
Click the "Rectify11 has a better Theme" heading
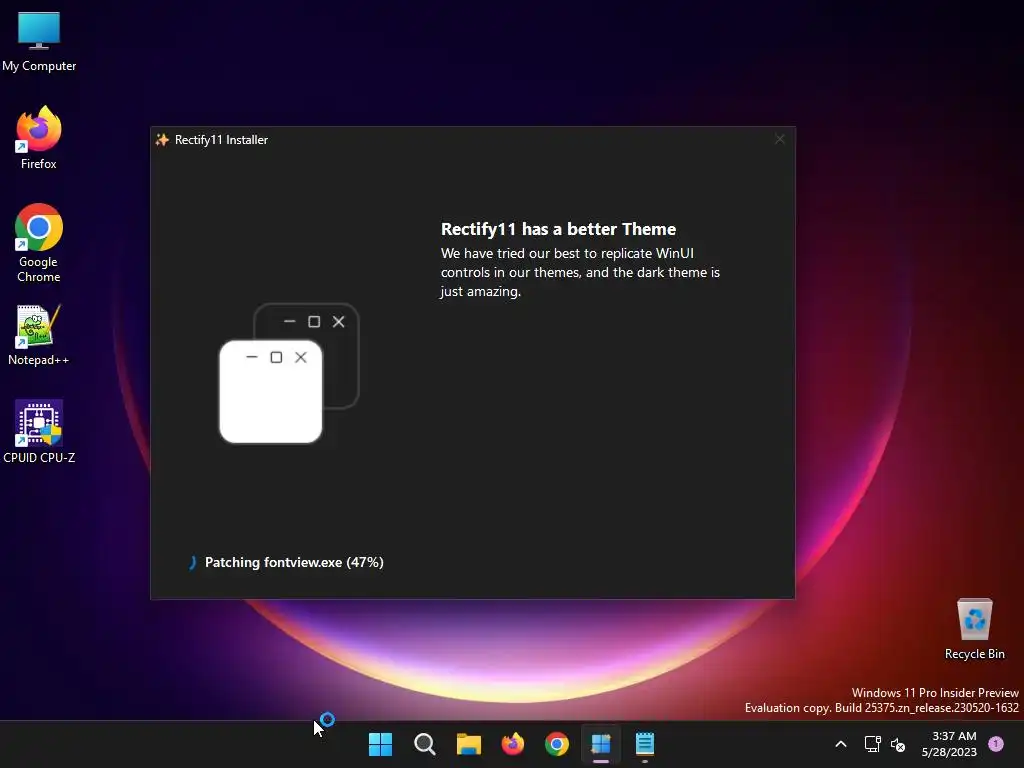[x=558, y=229]
